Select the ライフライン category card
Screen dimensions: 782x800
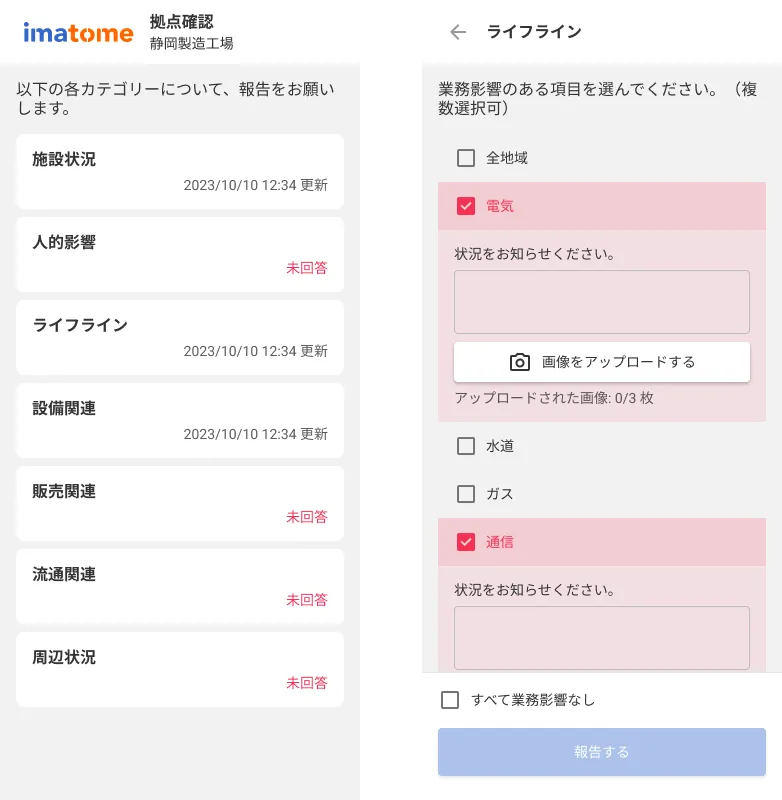[180, 337]
